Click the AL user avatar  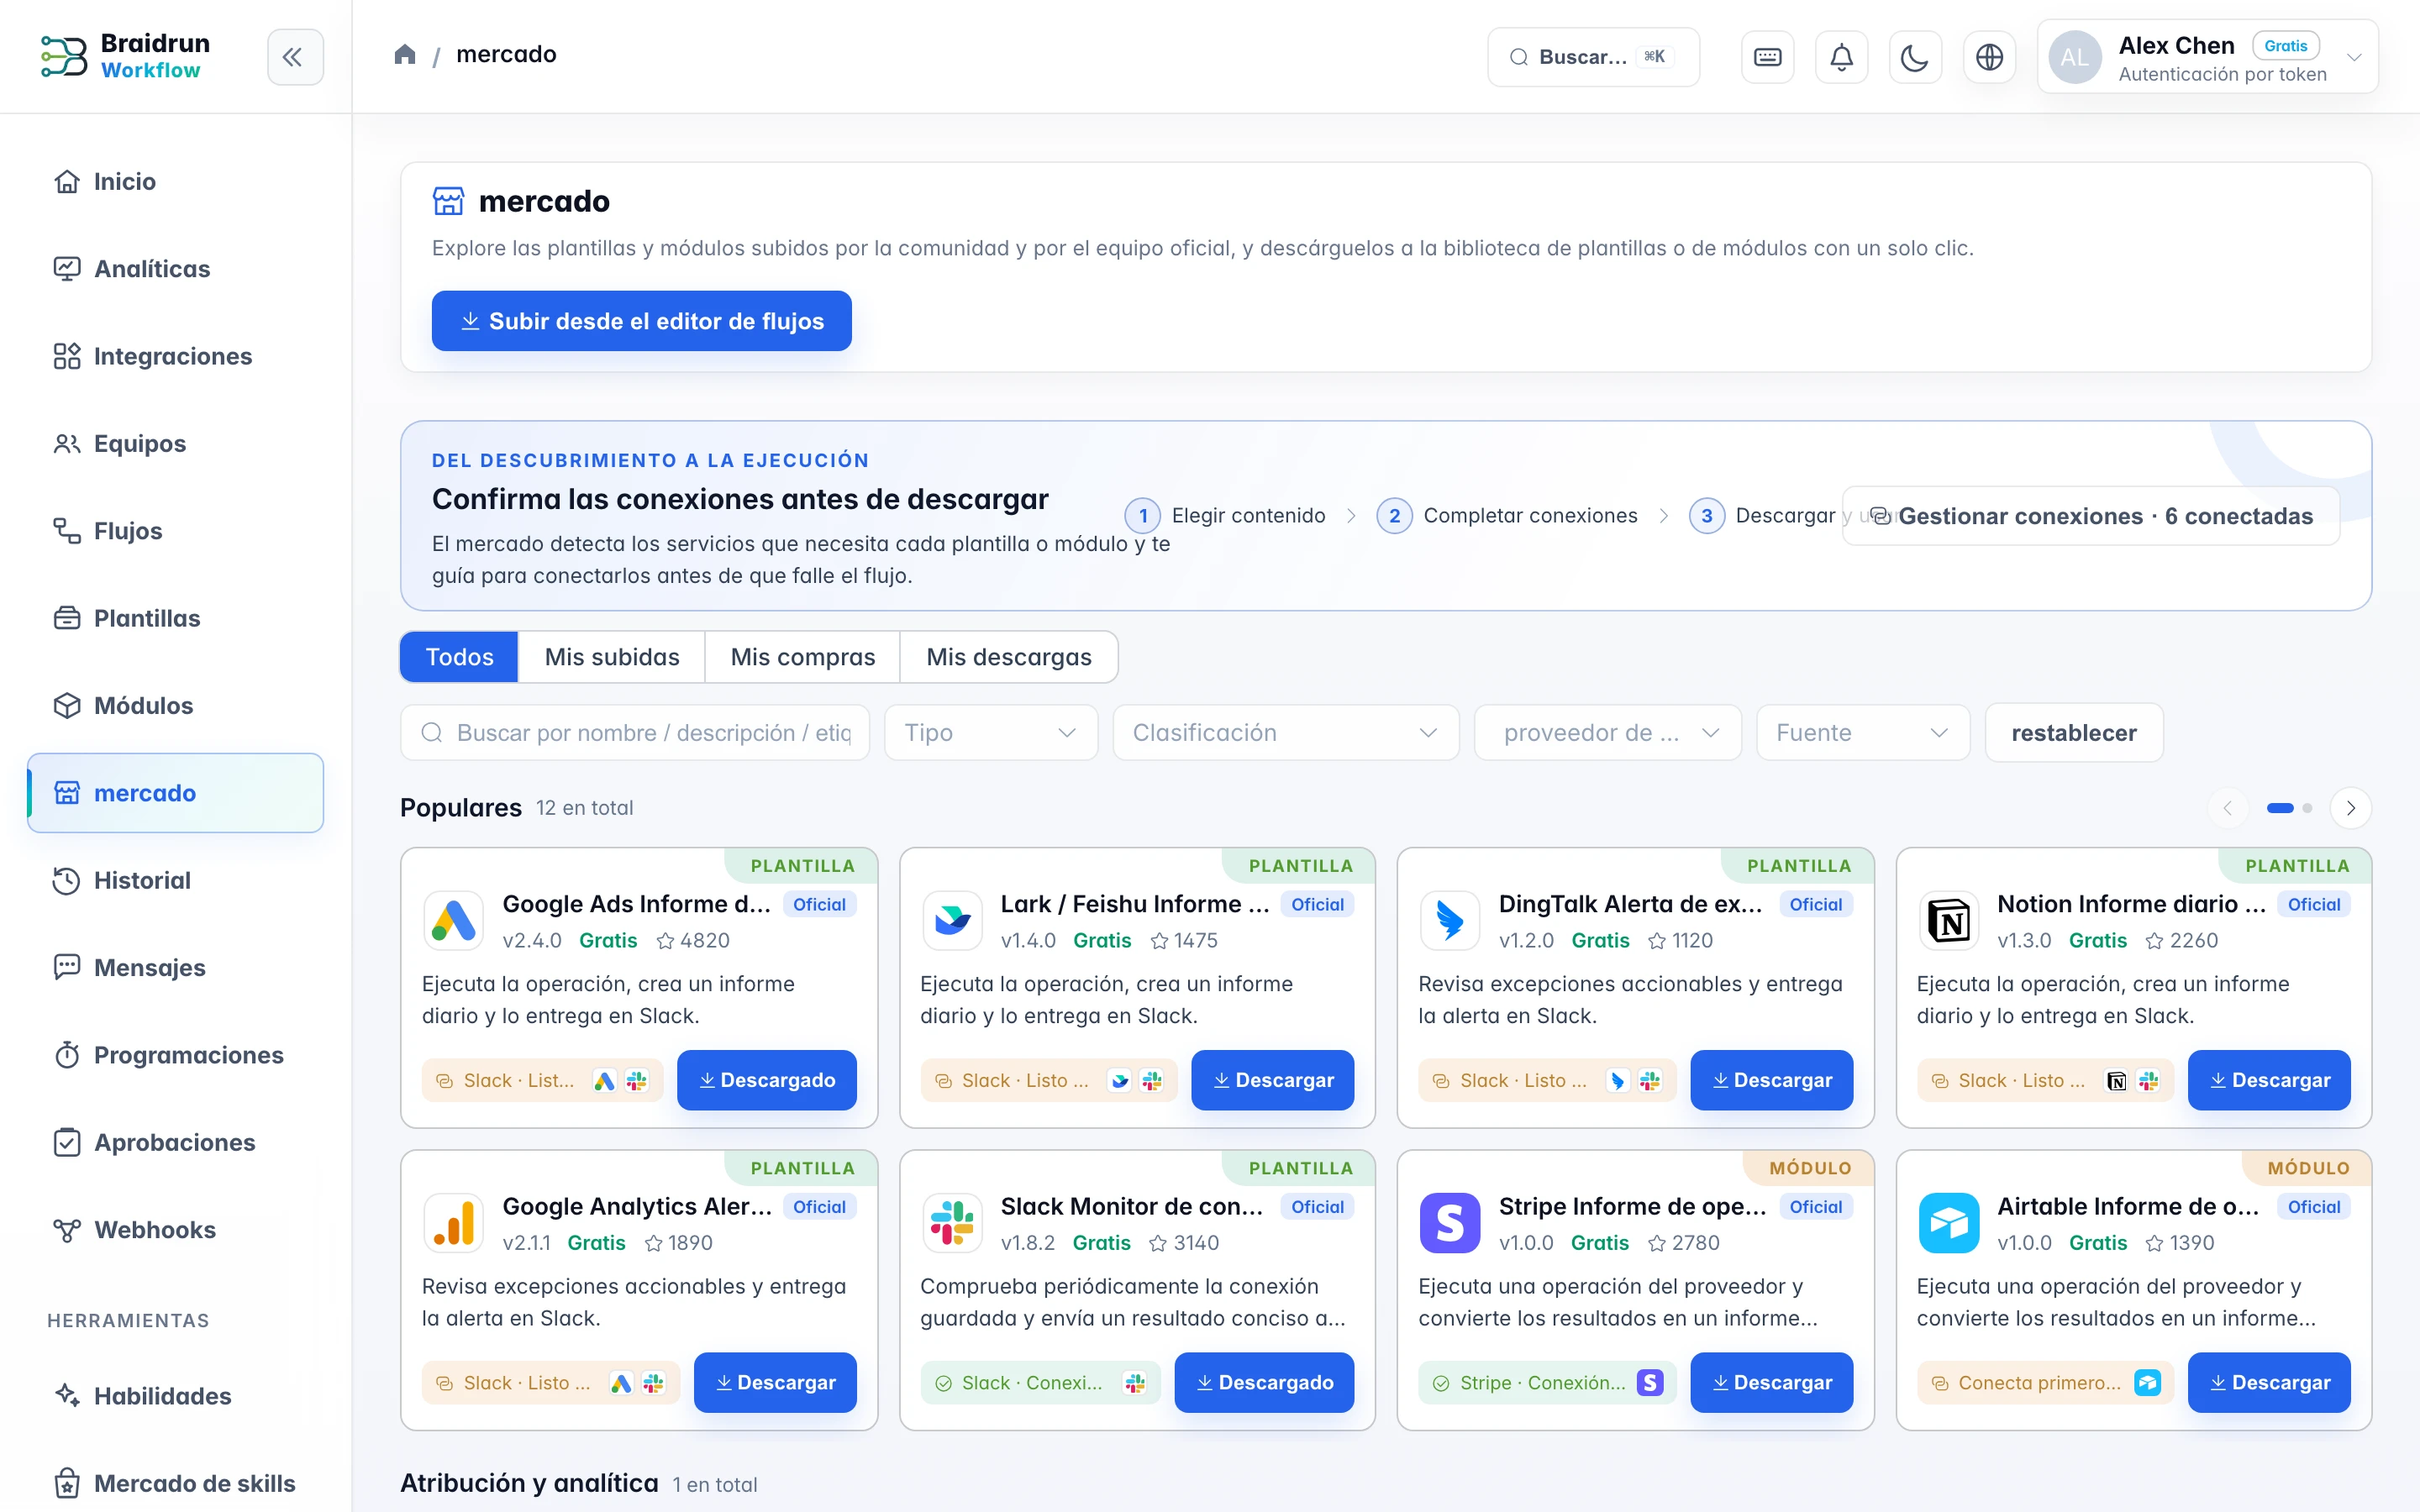(2075, 57)
